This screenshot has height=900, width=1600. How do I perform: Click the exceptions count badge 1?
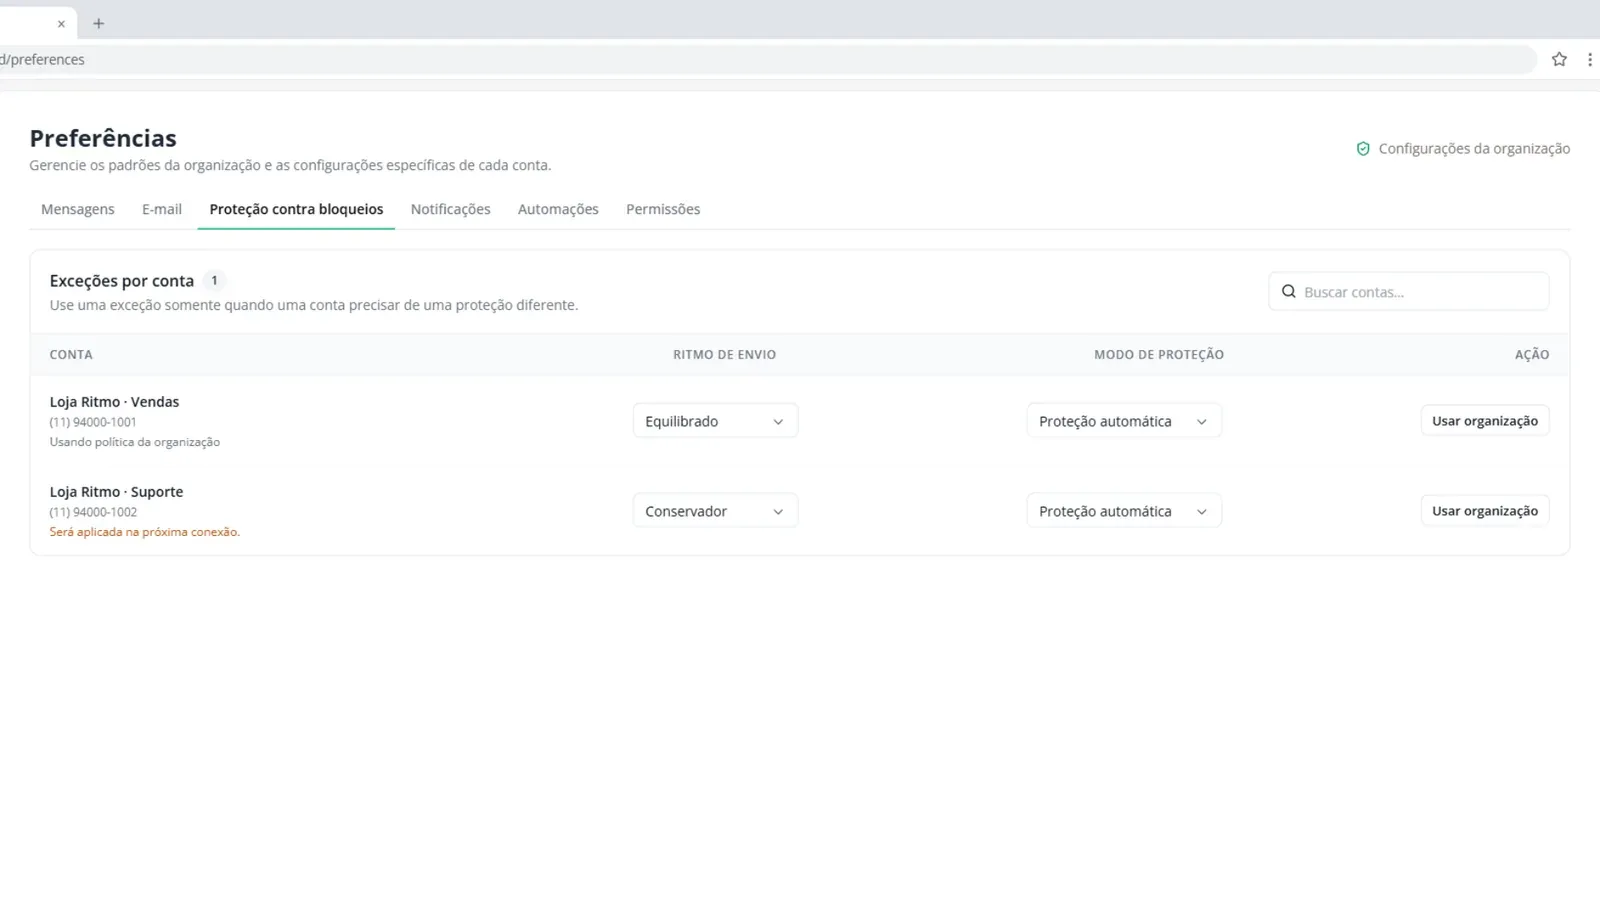[x=214, y=281]
